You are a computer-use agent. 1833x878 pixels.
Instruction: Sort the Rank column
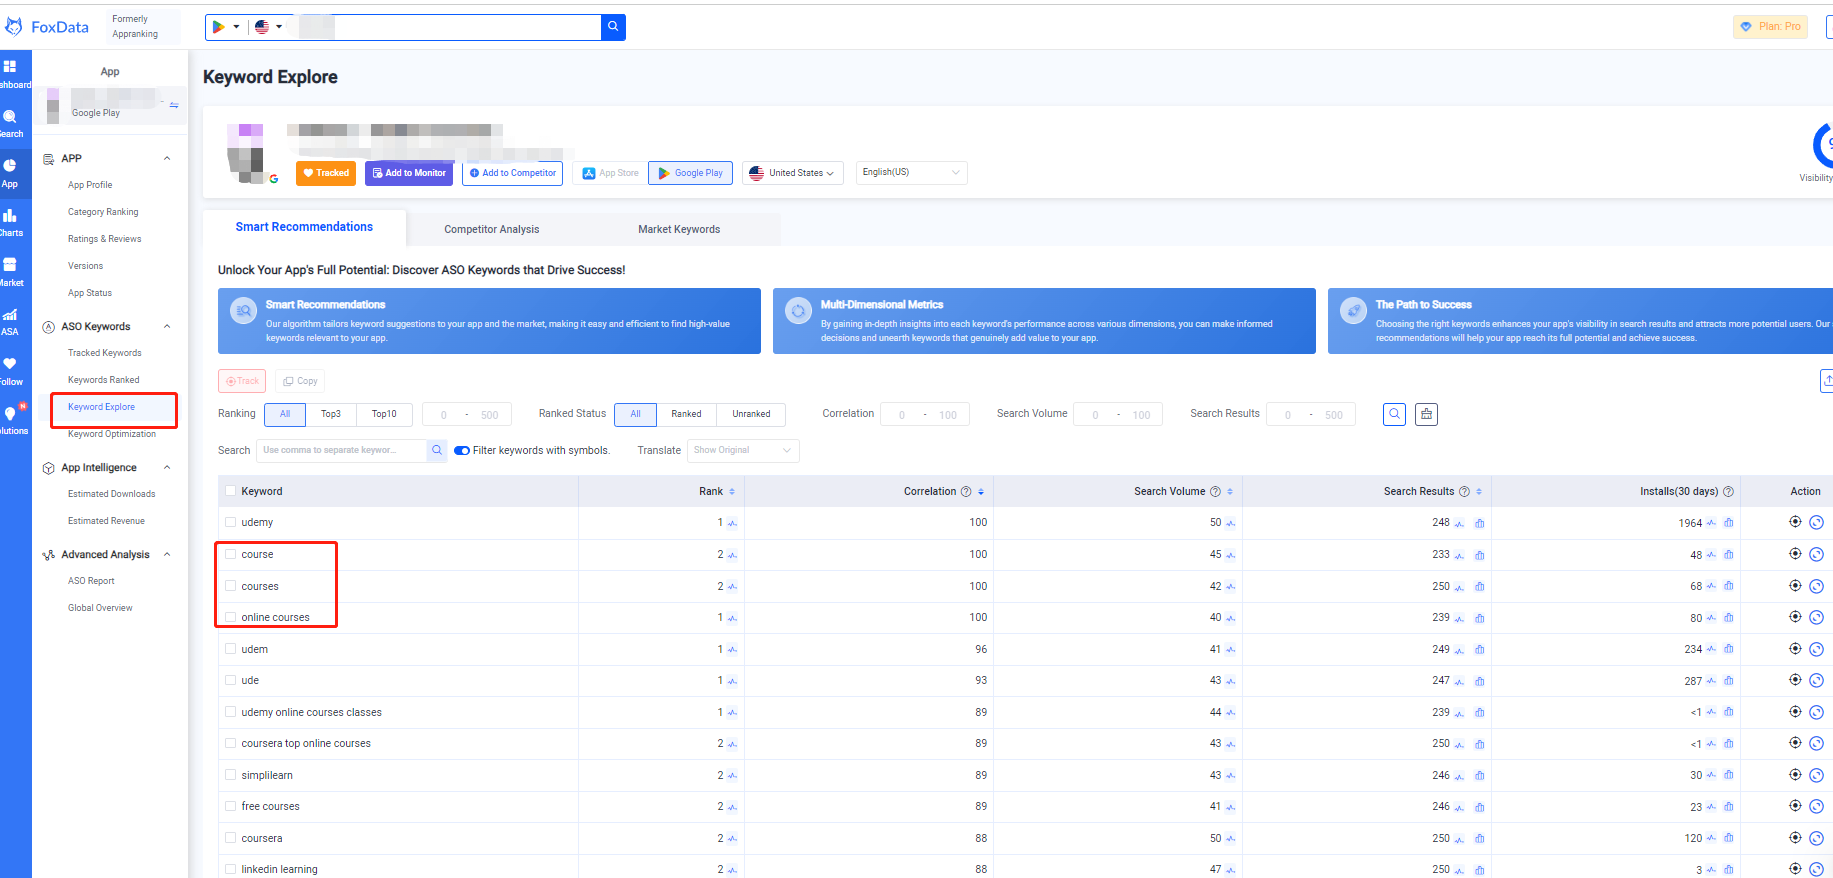tap(732, 492)
